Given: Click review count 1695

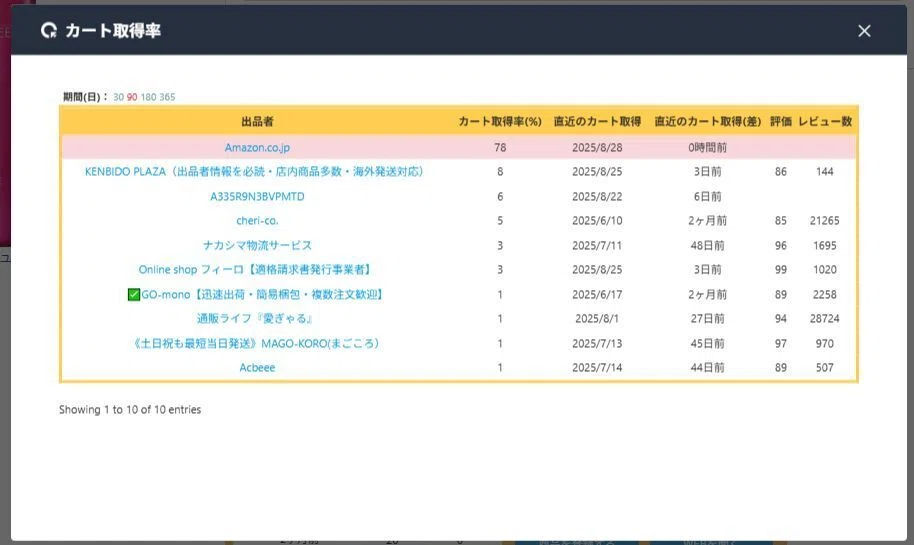Looking at the screenshot, I should [x=825, y=245].
